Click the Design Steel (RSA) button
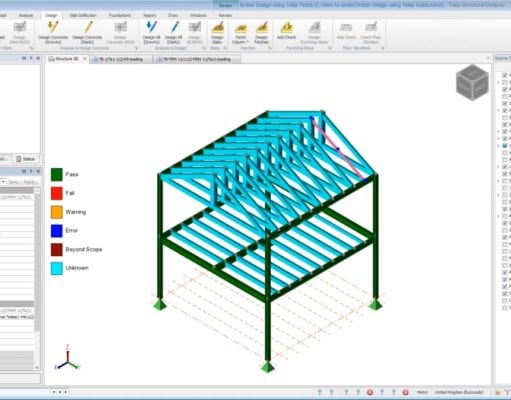 click(19, 32)
